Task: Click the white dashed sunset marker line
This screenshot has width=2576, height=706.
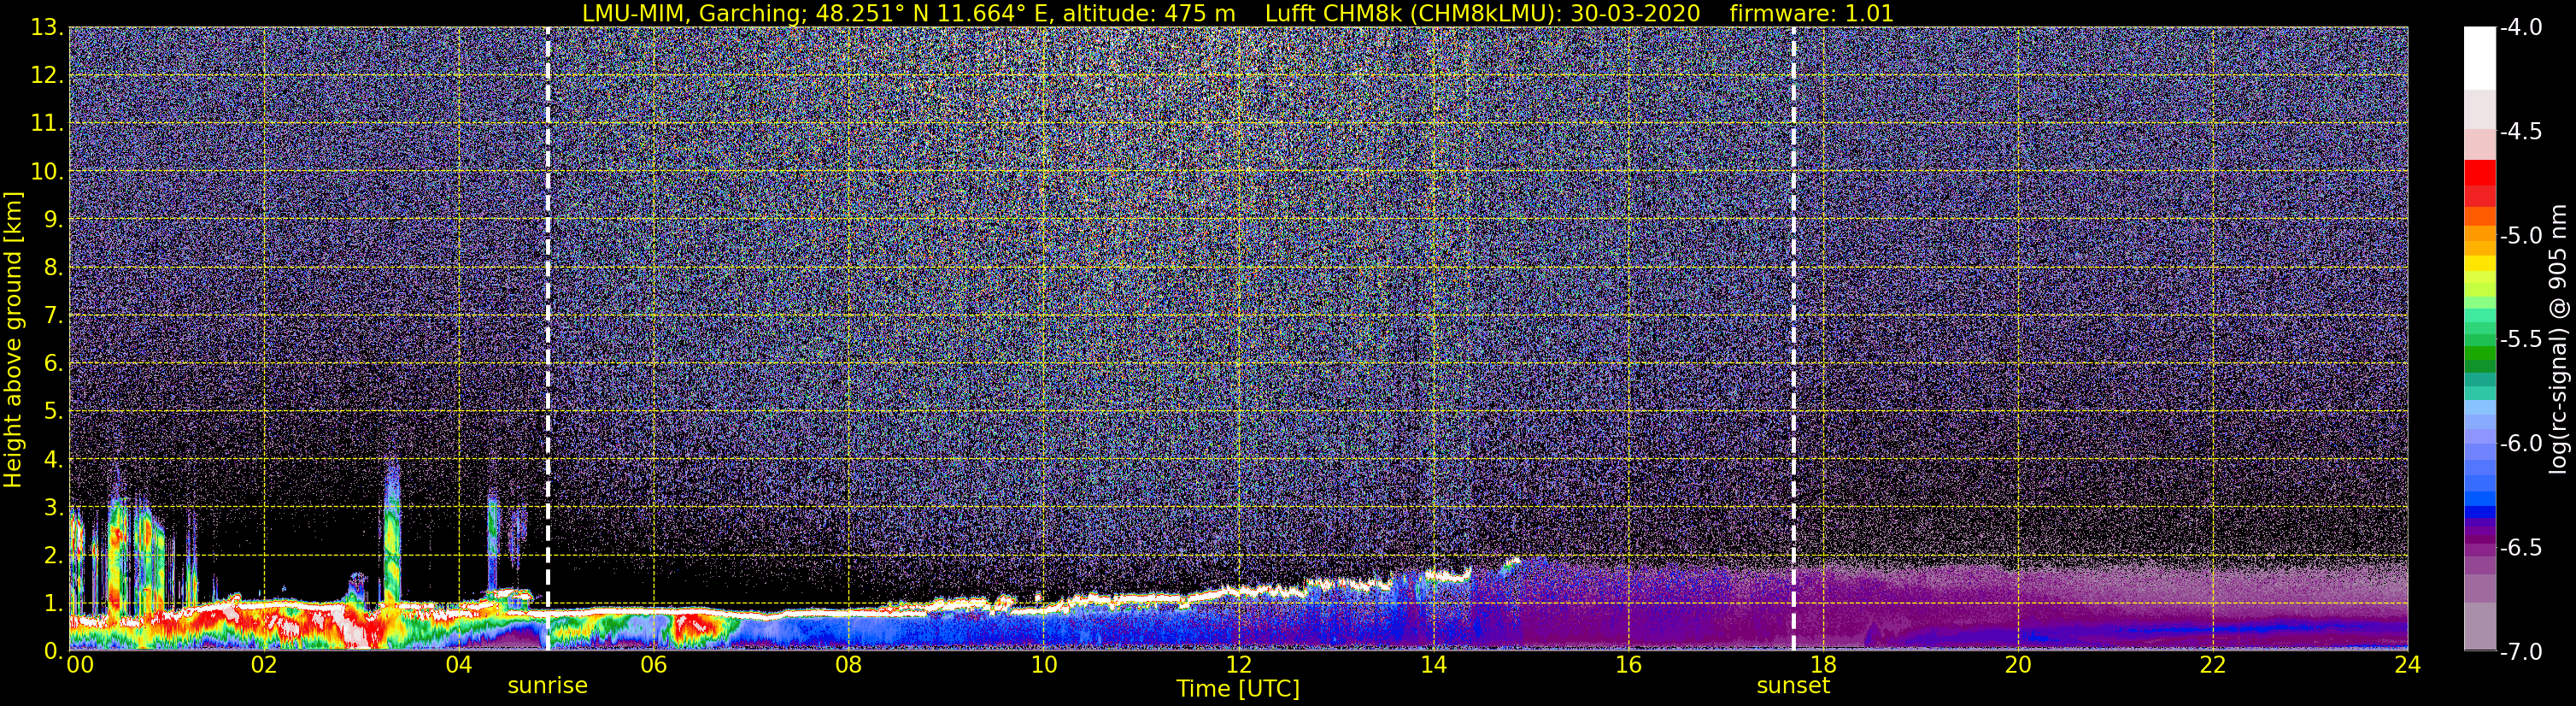Action: tap(1793, 339)
